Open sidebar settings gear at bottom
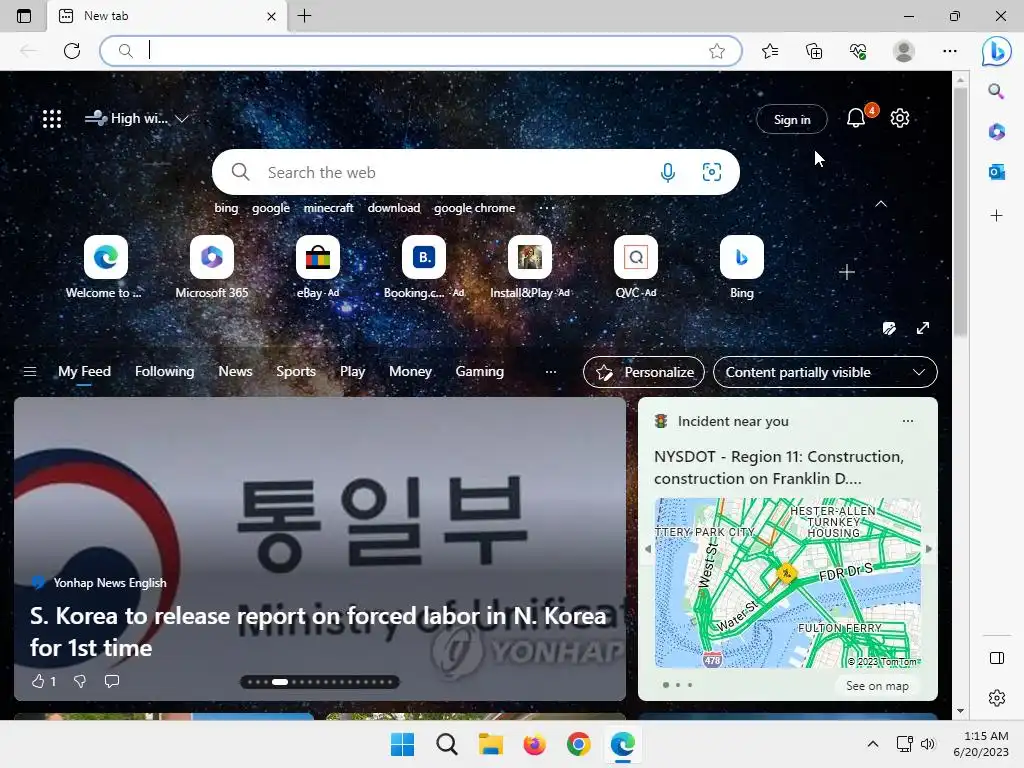The image size is (1024, 768). point(997,698)
